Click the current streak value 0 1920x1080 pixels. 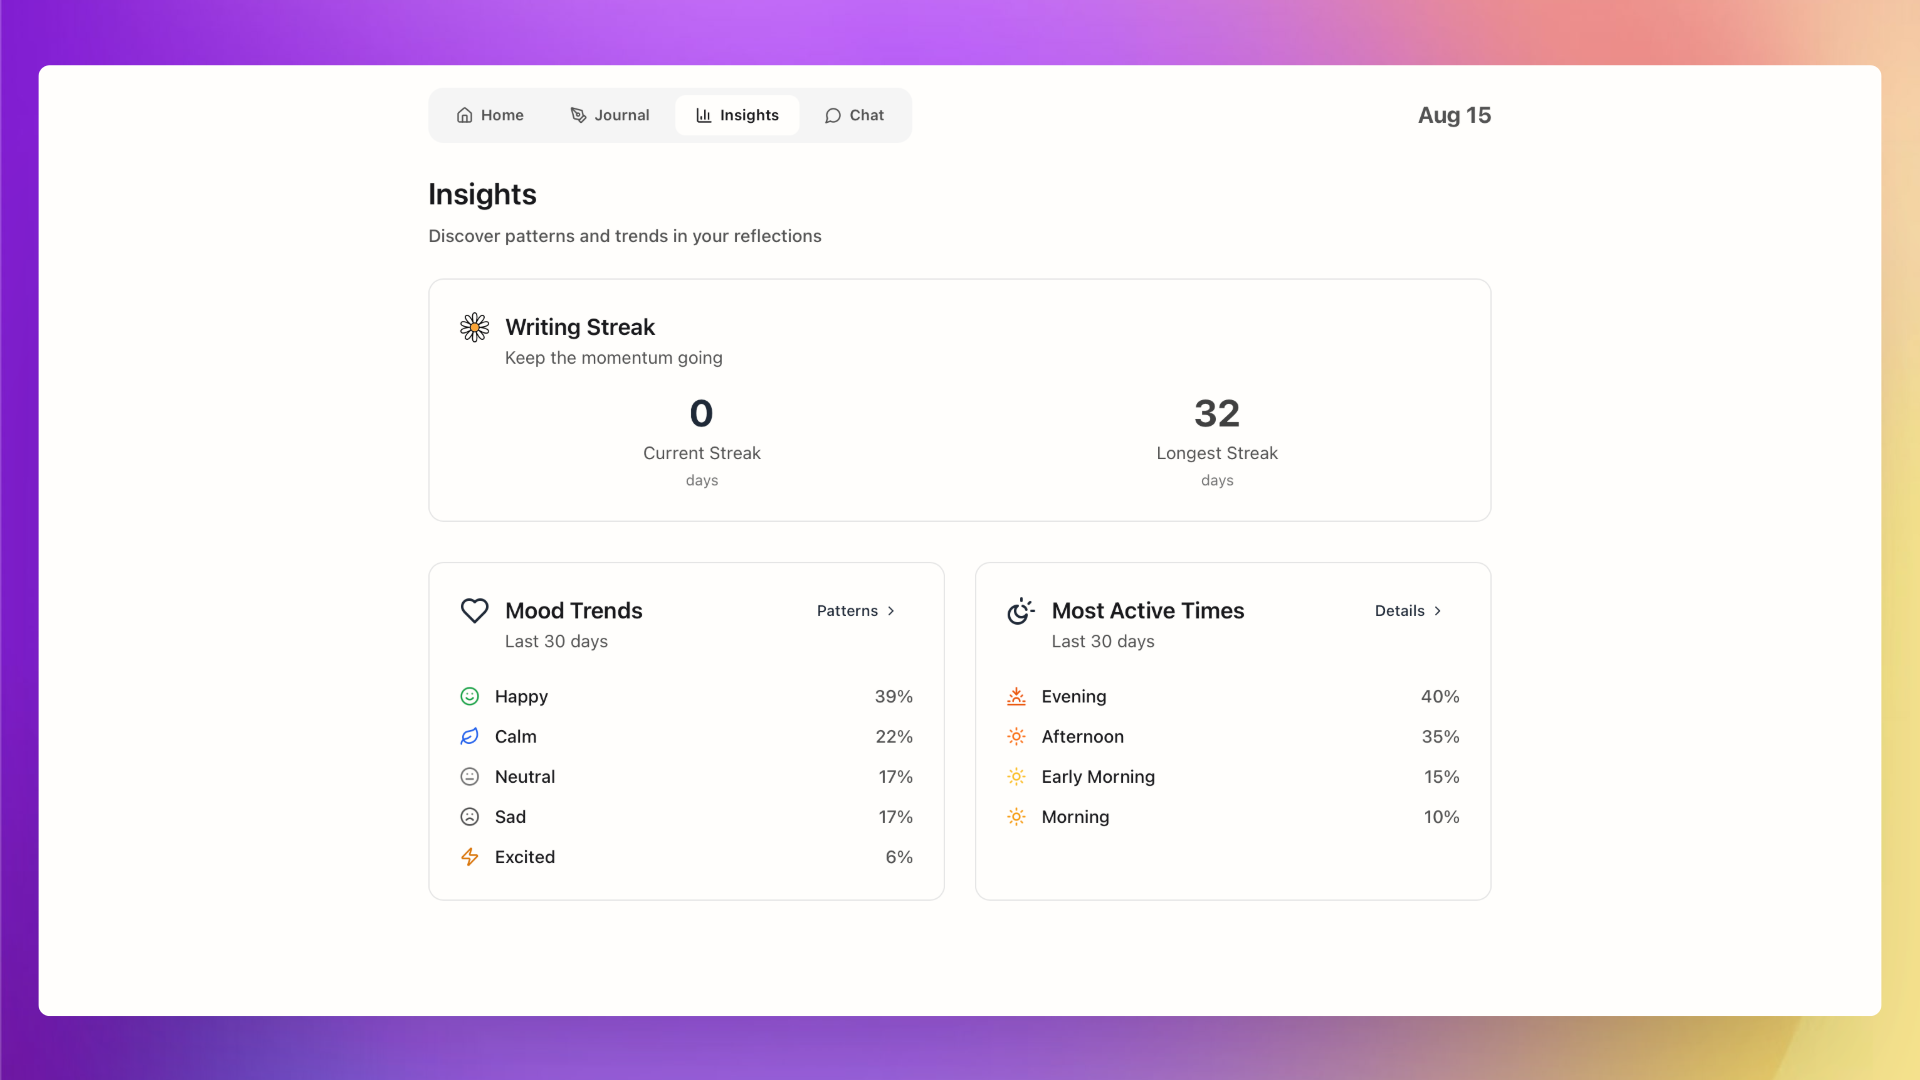(x=701, y=413)
